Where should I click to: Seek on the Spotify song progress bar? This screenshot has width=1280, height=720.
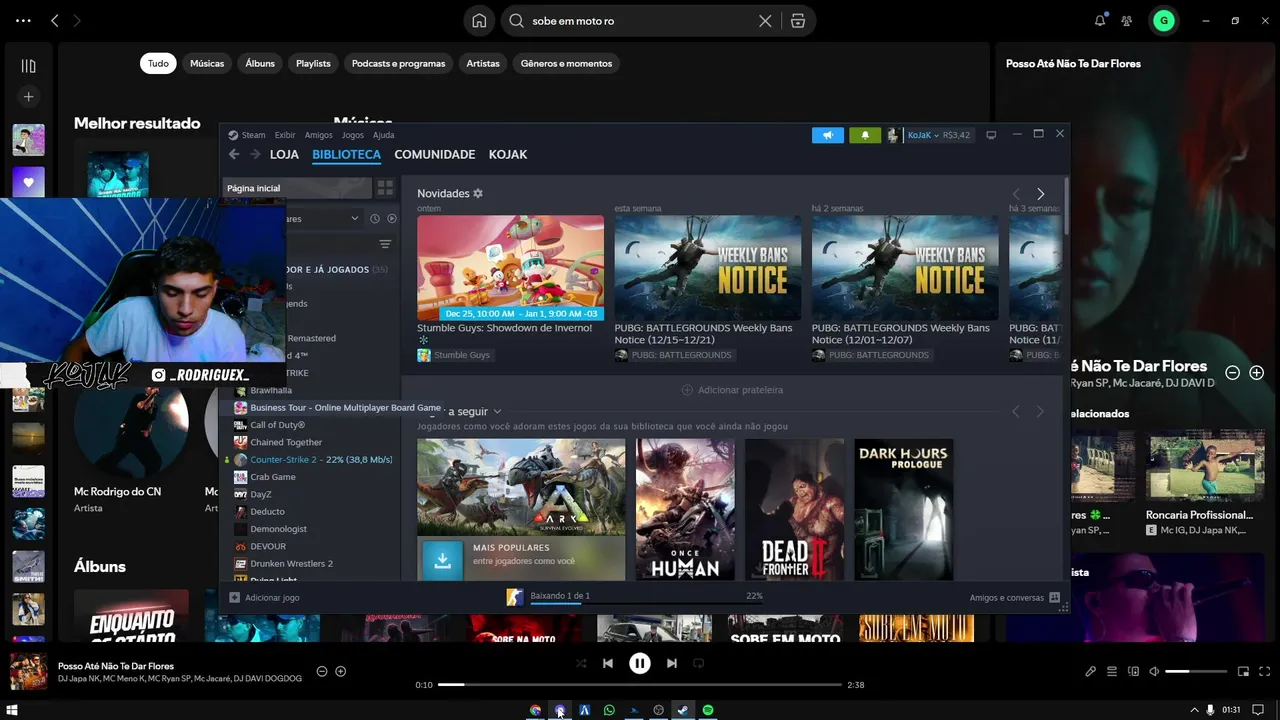click(x=640, y=685)
